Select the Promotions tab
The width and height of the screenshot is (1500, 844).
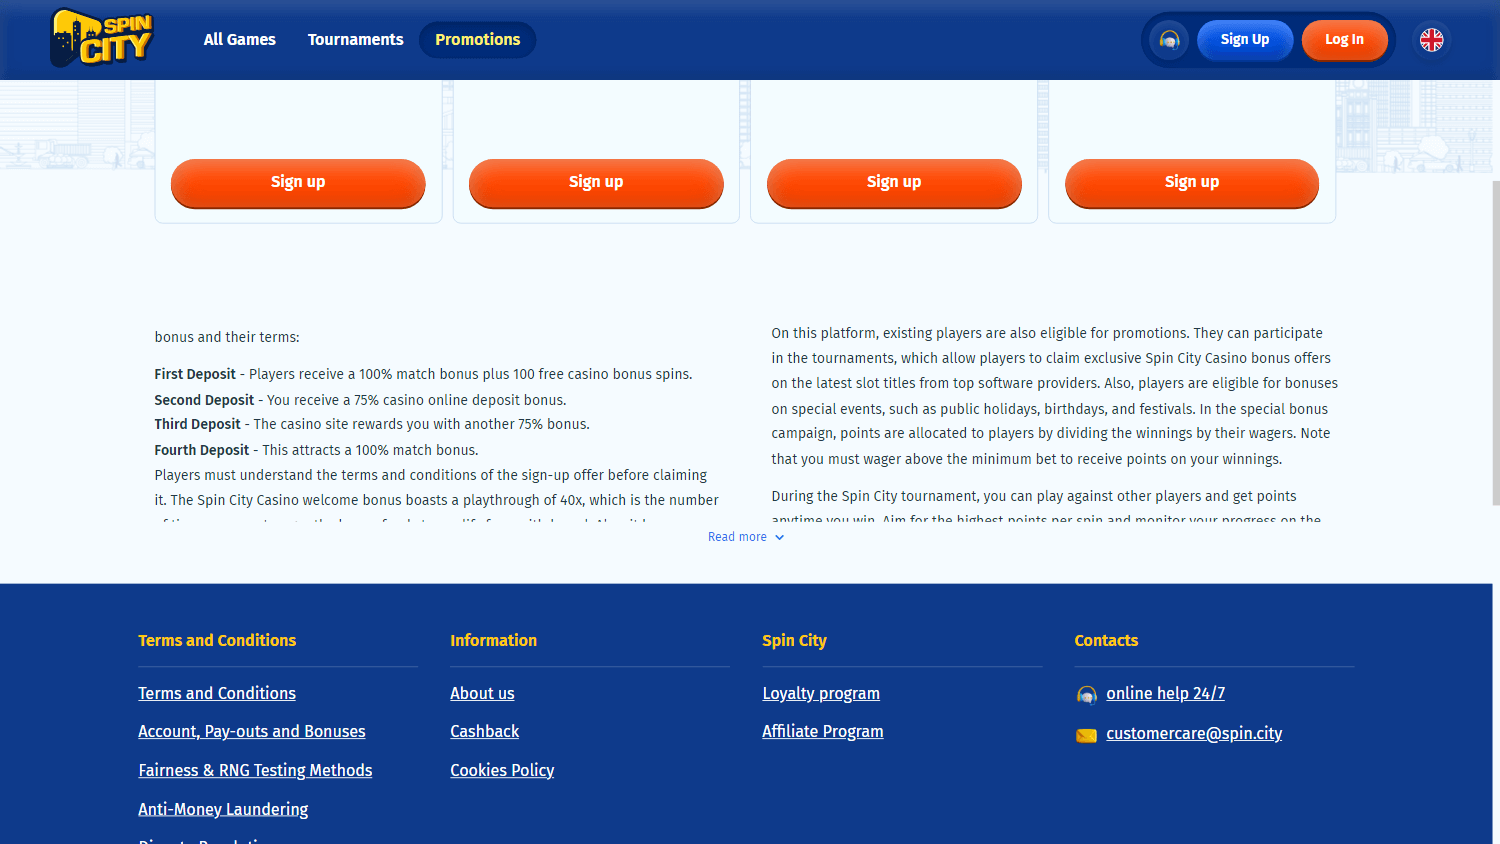[x=478, y=40]
